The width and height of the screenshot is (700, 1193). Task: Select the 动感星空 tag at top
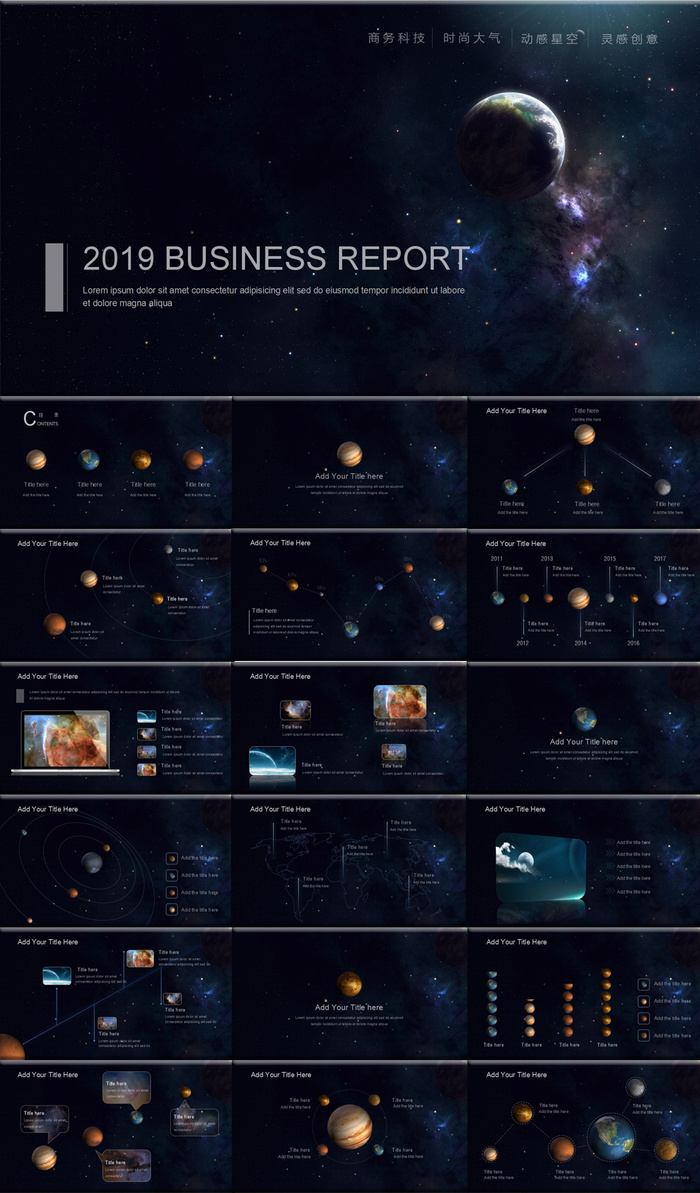pyautogui.click(x=550, y=38)
